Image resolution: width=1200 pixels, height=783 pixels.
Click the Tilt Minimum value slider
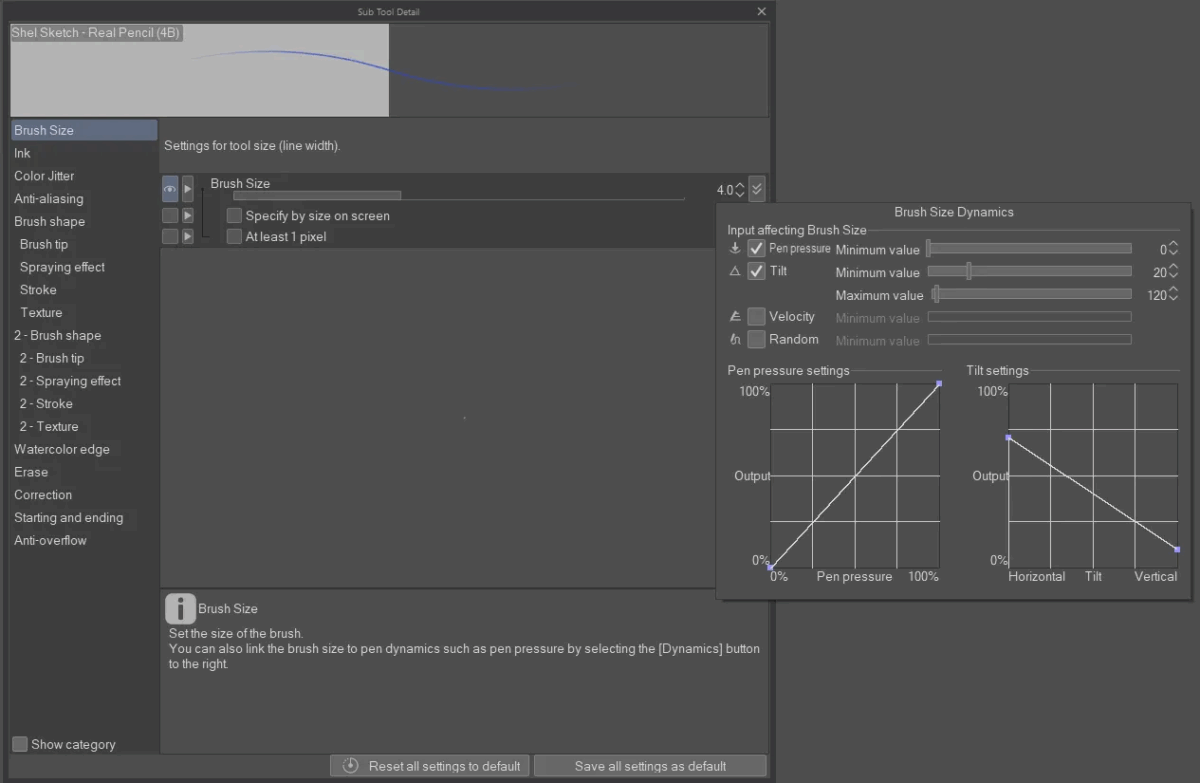1029,271
